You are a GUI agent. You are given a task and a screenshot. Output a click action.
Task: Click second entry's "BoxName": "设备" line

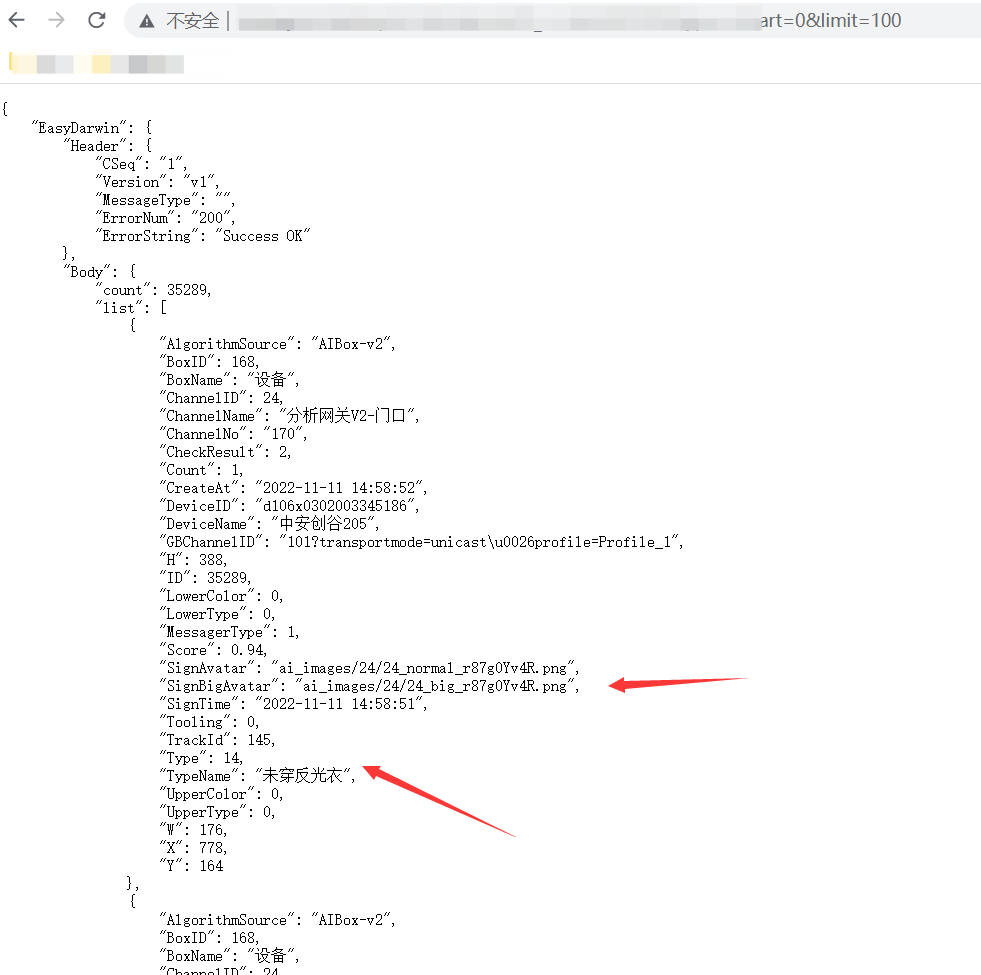[229, 956]
